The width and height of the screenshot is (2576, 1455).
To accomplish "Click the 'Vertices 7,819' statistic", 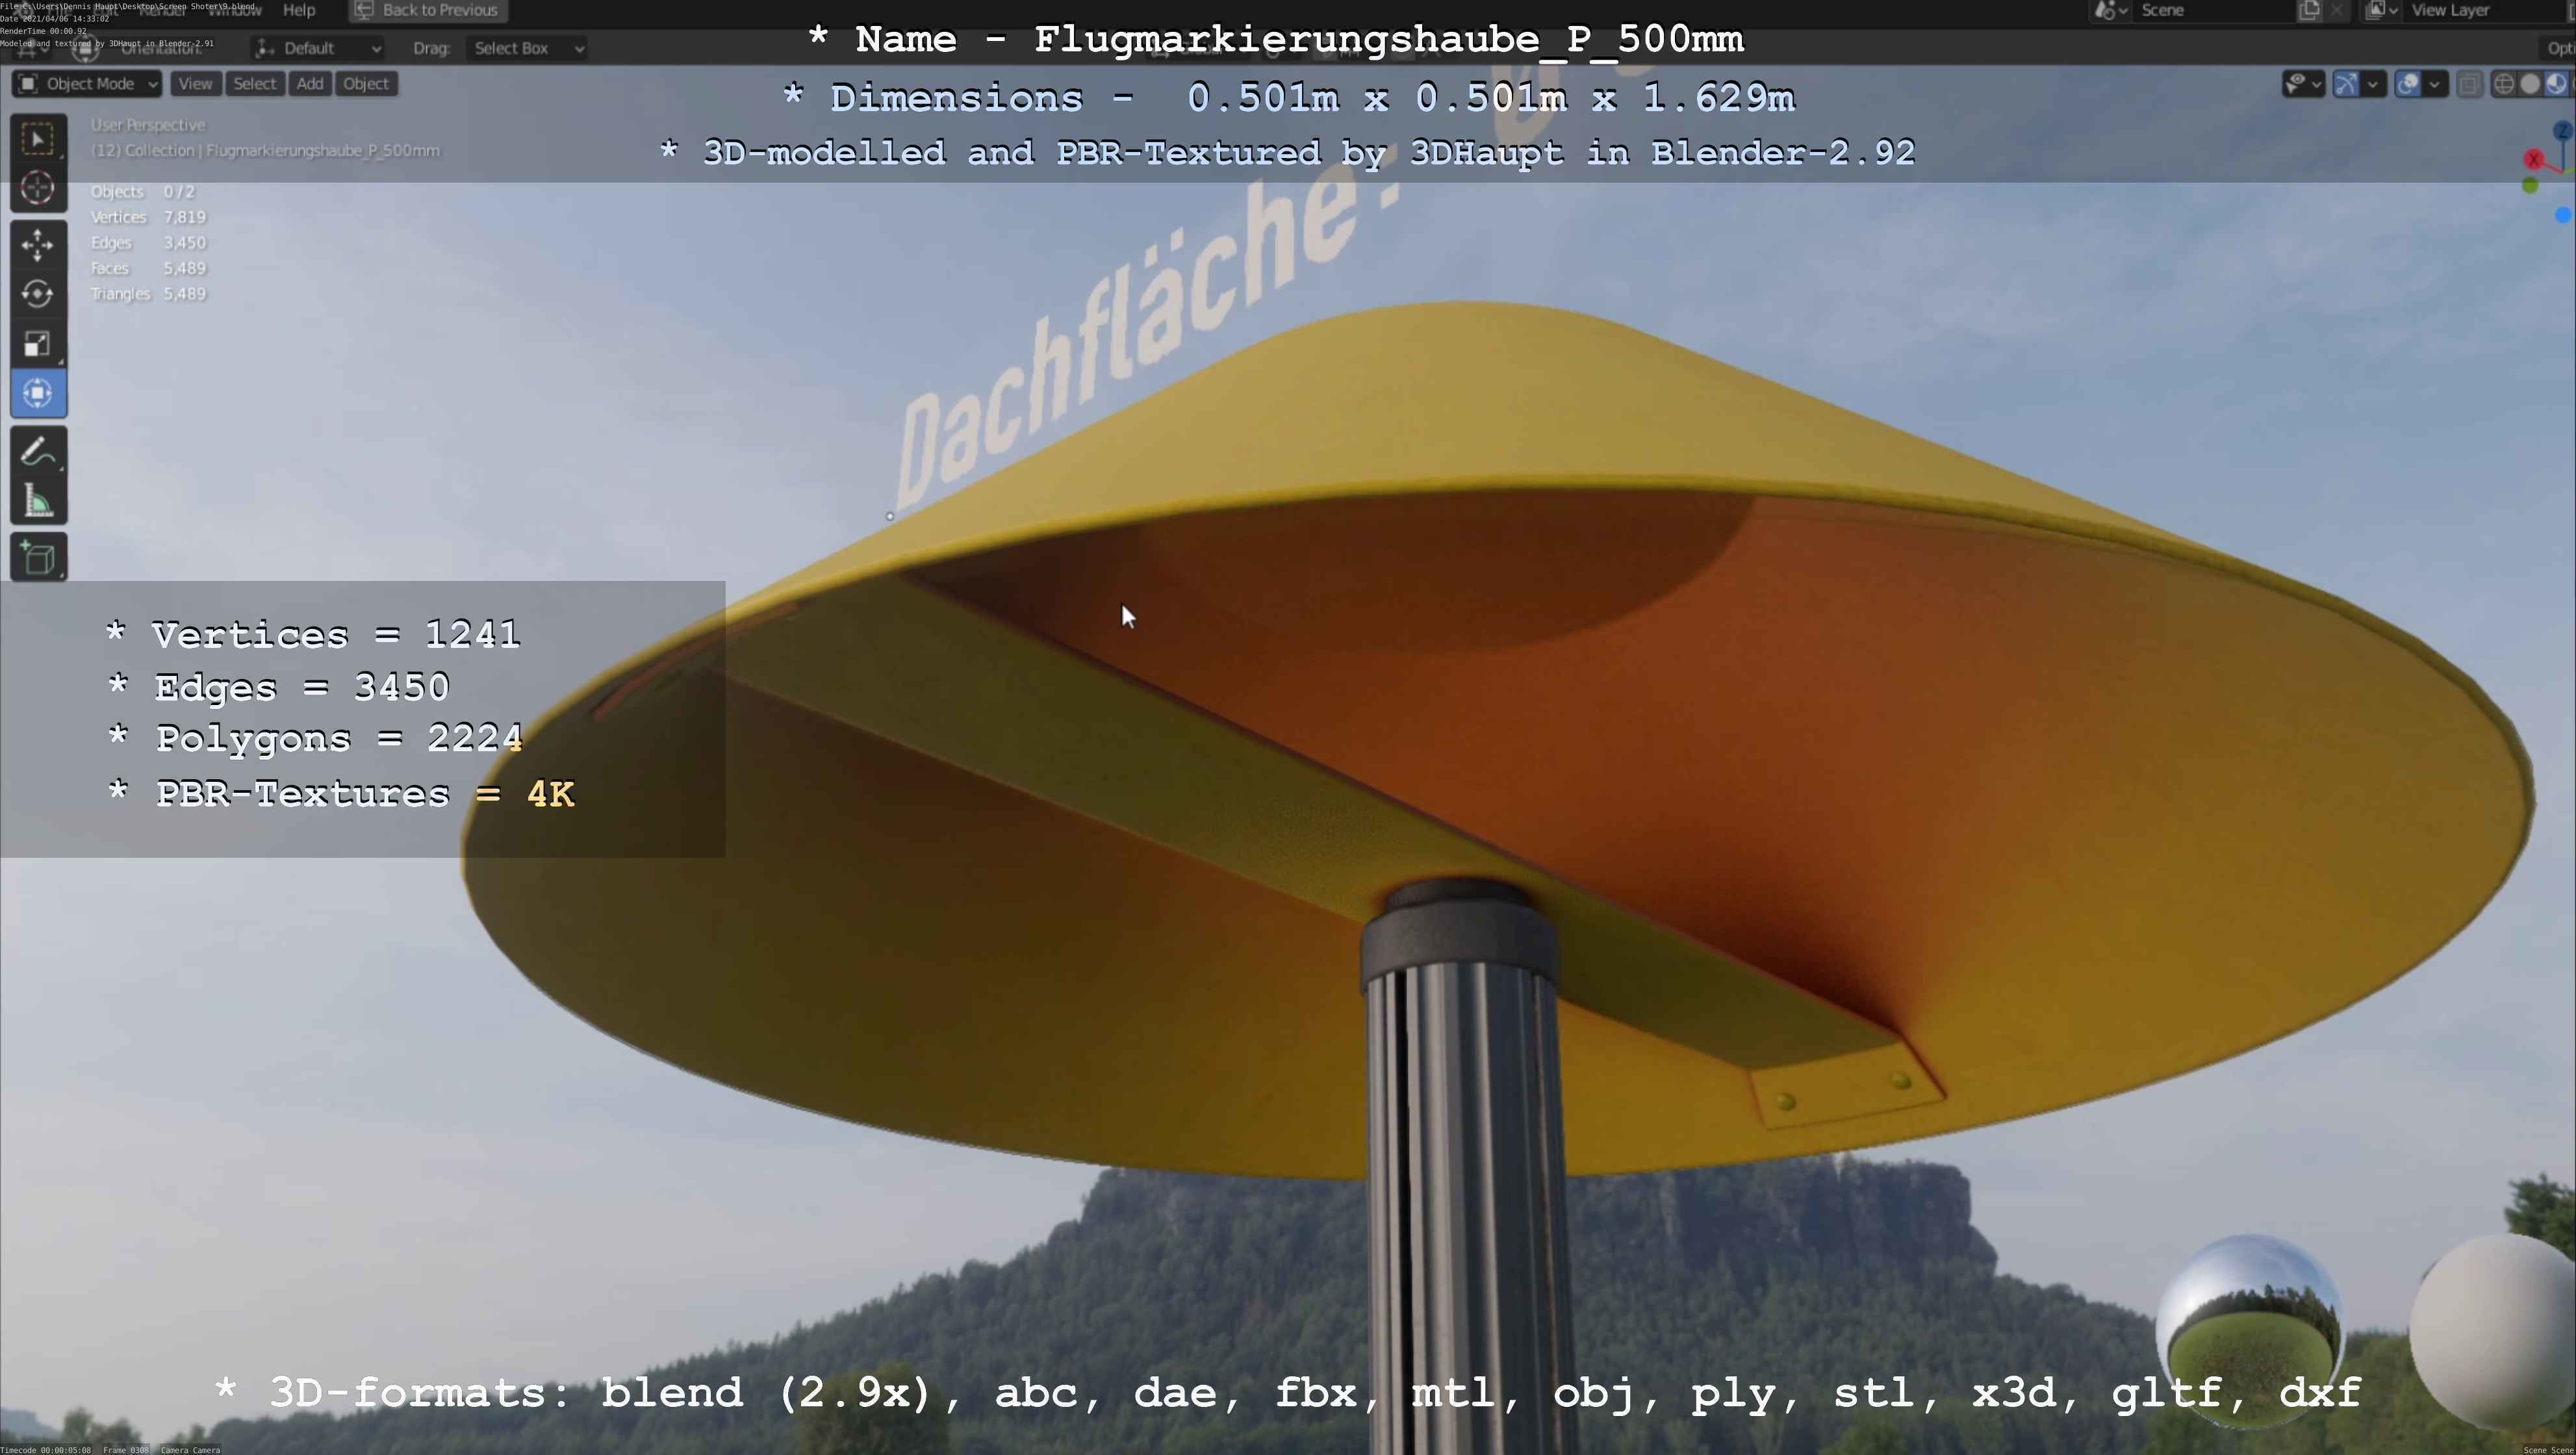I will point(148,217).
